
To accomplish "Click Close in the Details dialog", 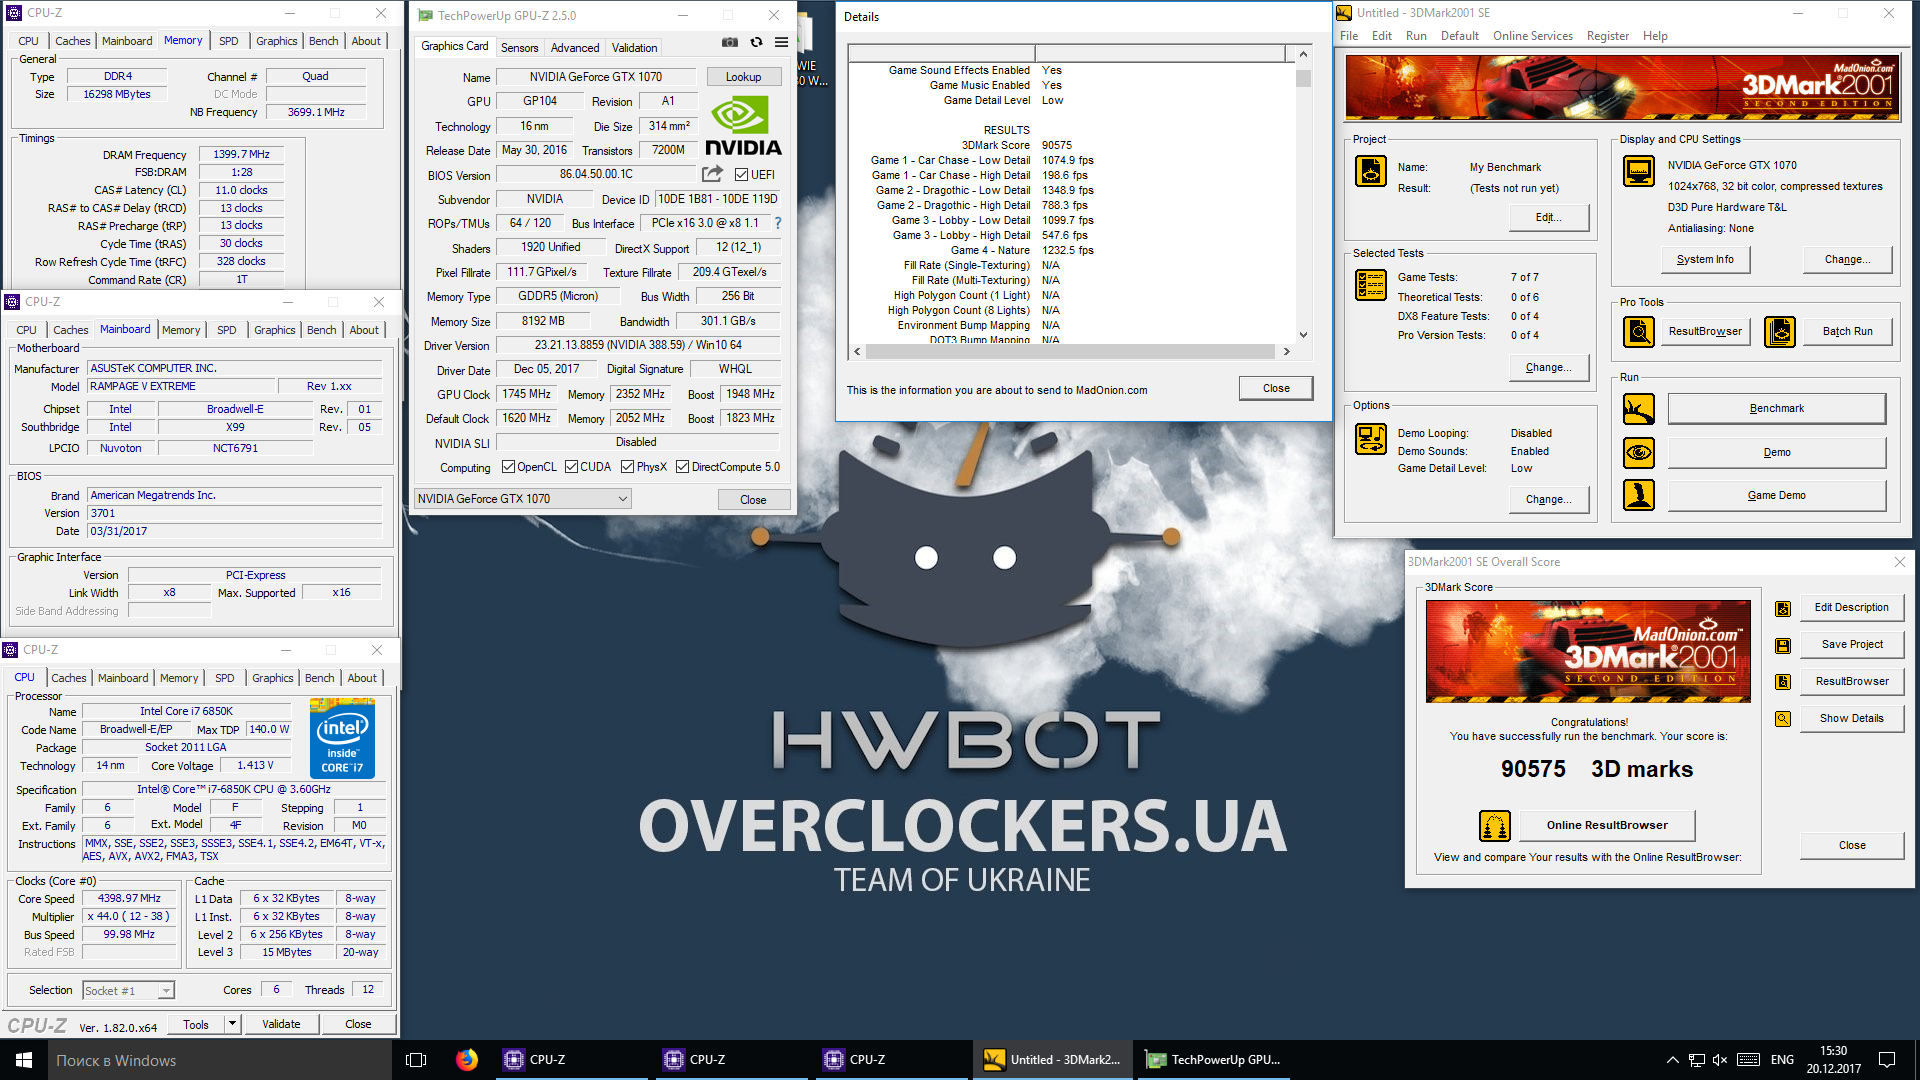I will coord(1276,388).
